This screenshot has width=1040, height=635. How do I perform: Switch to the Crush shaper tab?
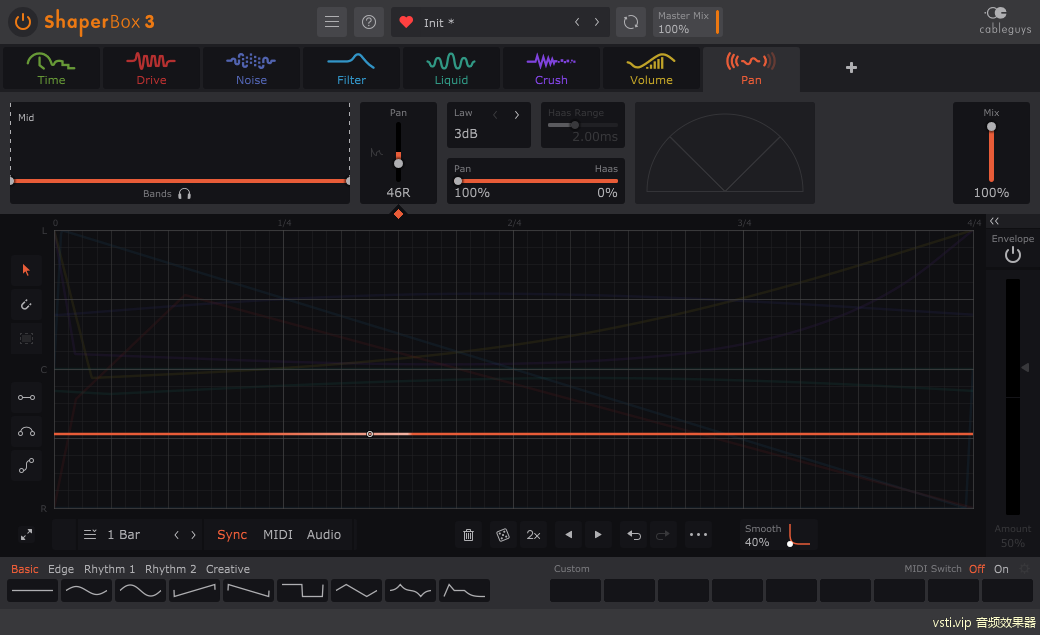tap(551, 68)
